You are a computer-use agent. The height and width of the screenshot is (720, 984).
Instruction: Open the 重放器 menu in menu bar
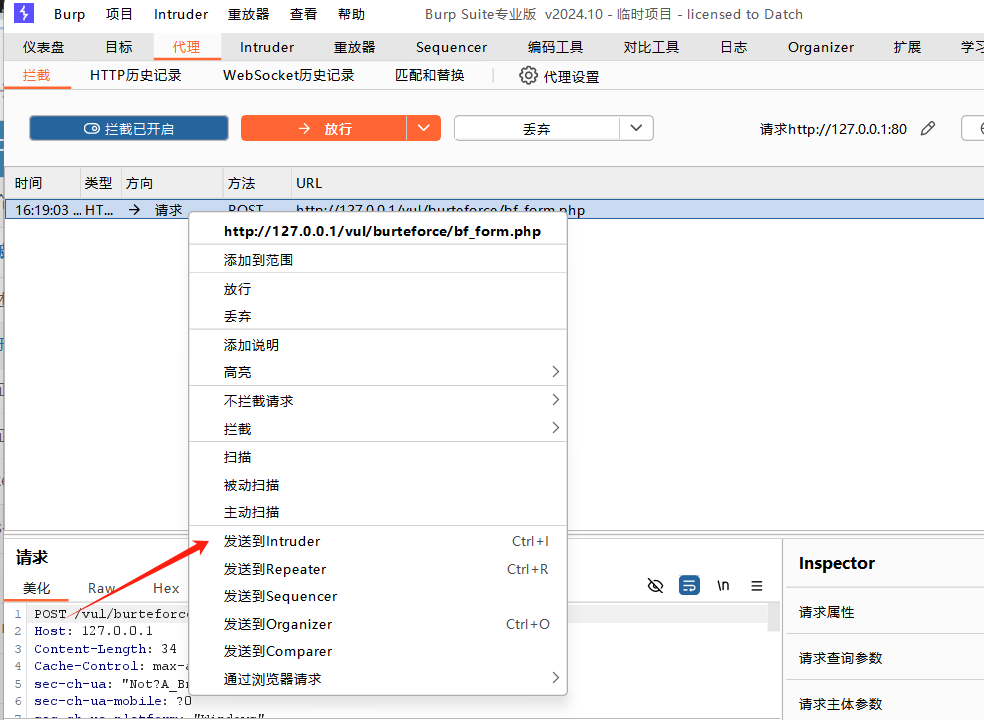[x=249, y=14]
